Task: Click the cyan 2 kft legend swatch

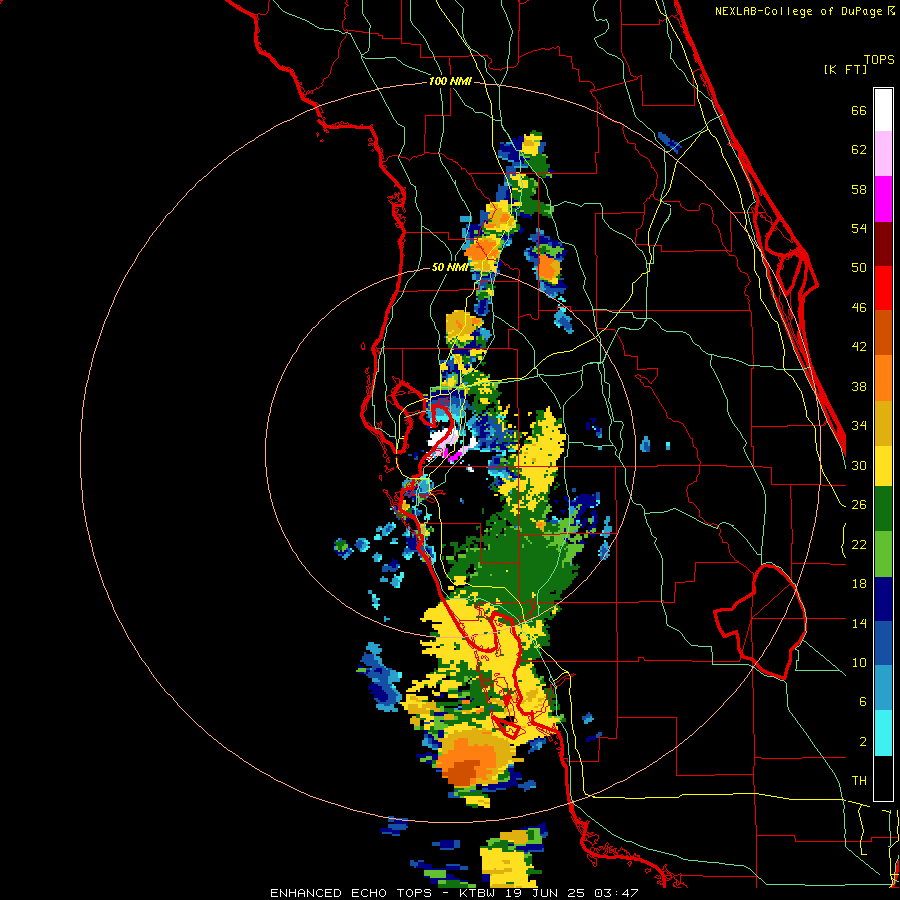Action: click(883, 733)
